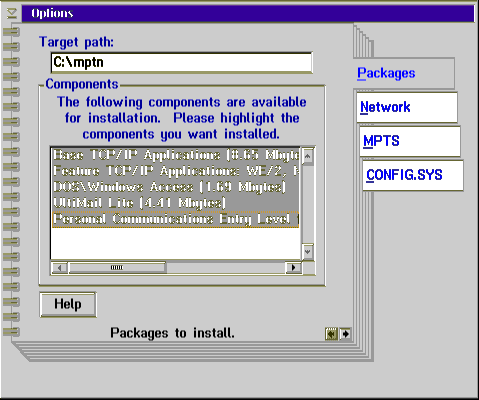
Task: Click inside the Target path field
Action: [x=182, y=62]
